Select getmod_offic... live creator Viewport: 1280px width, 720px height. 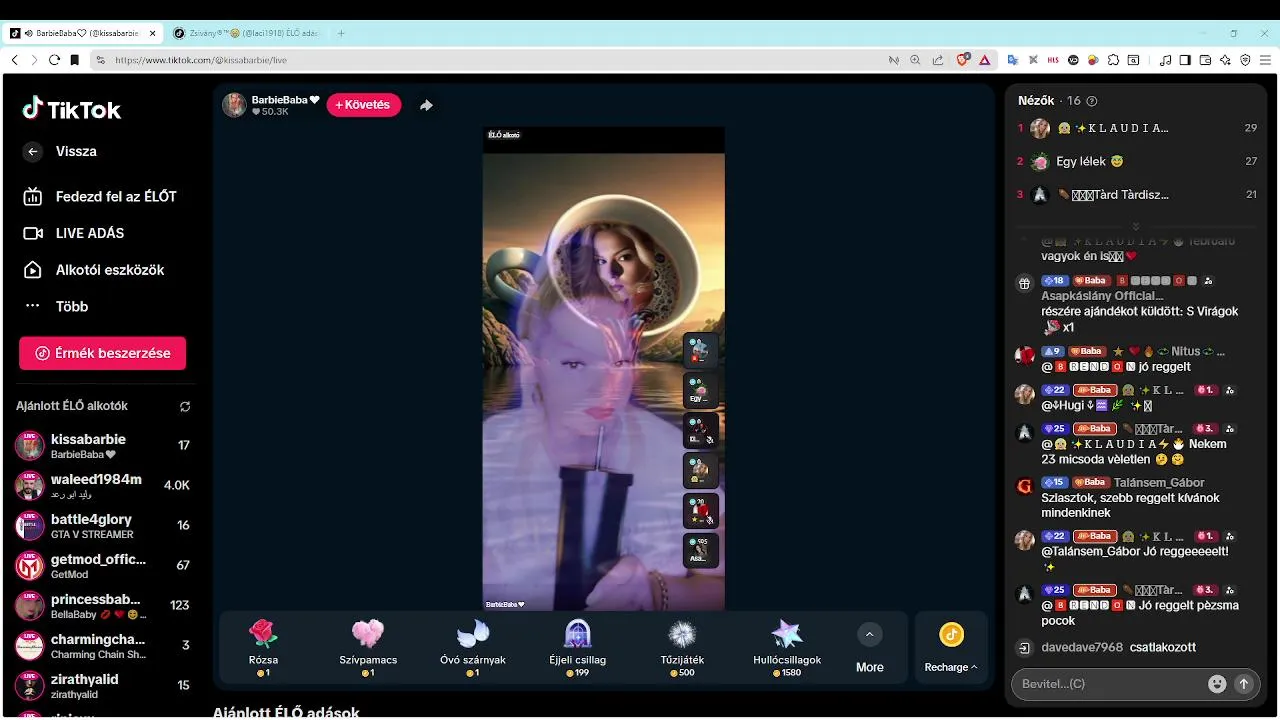pyautogui.click(x=102, y=566)
